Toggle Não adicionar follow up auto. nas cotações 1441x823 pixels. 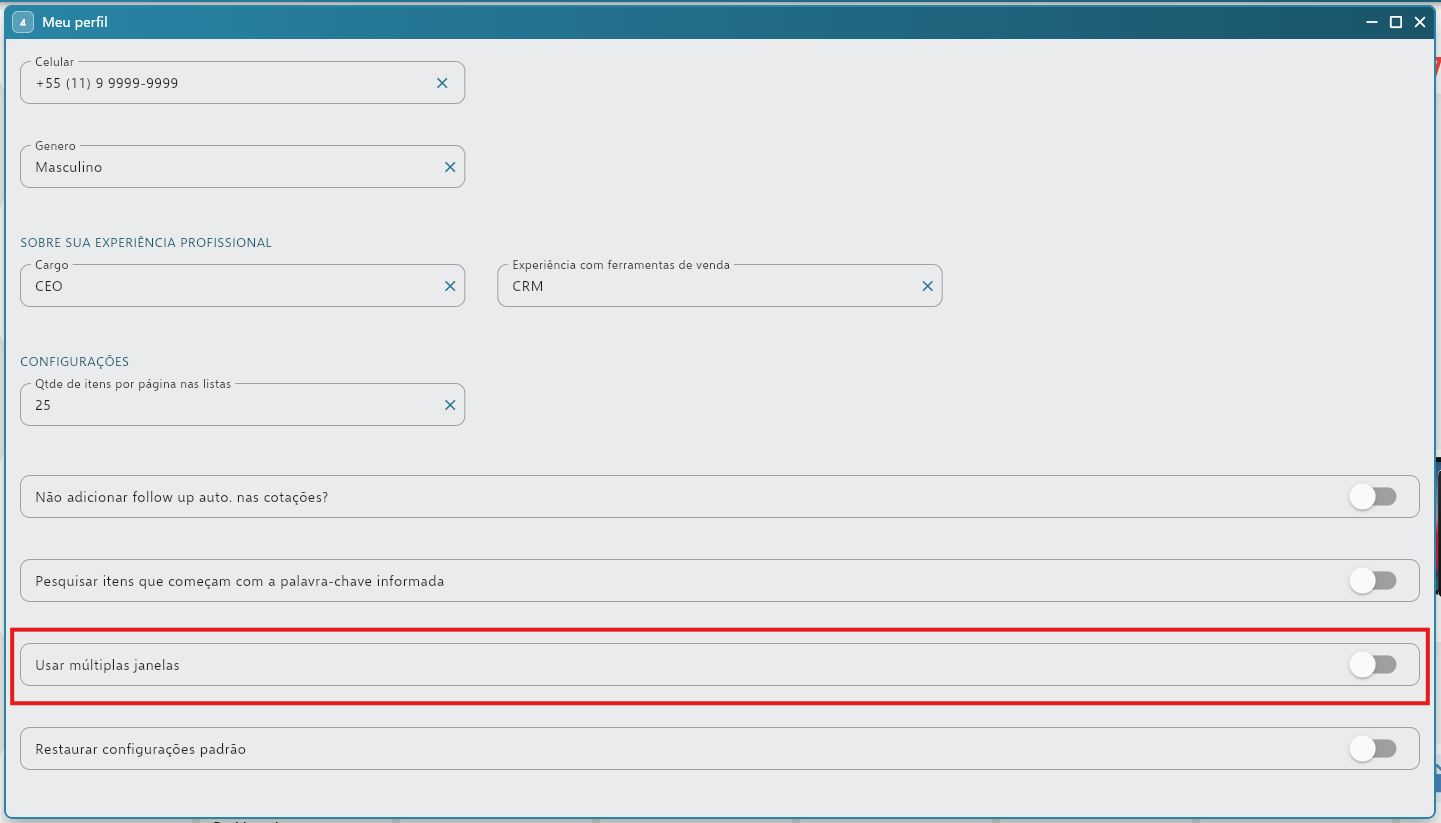pos(1373,496)
